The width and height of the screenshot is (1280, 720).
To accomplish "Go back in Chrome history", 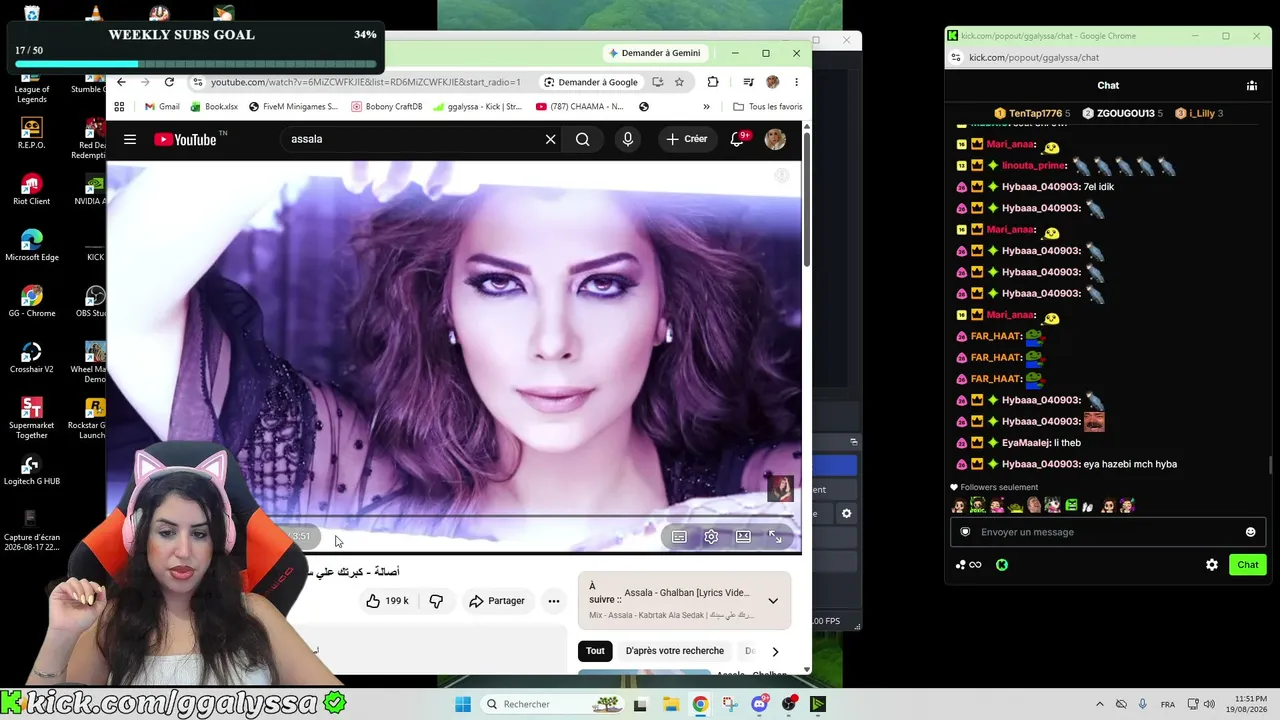I will click(121, 82).
